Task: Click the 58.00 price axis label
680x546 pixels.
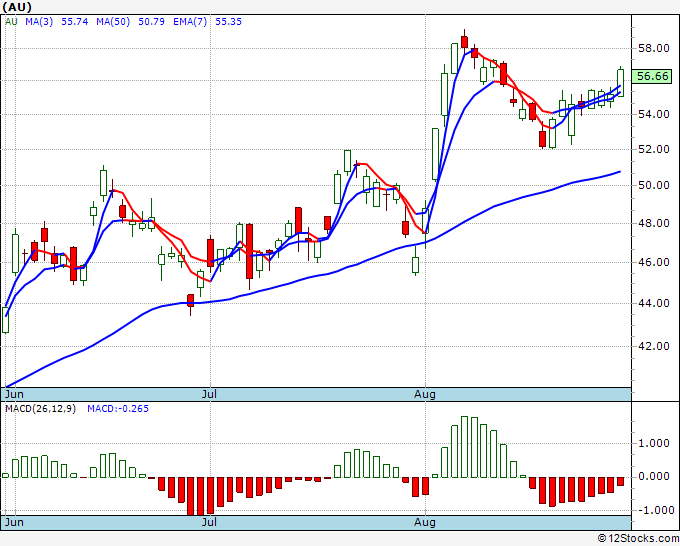Action: point(654,48)
